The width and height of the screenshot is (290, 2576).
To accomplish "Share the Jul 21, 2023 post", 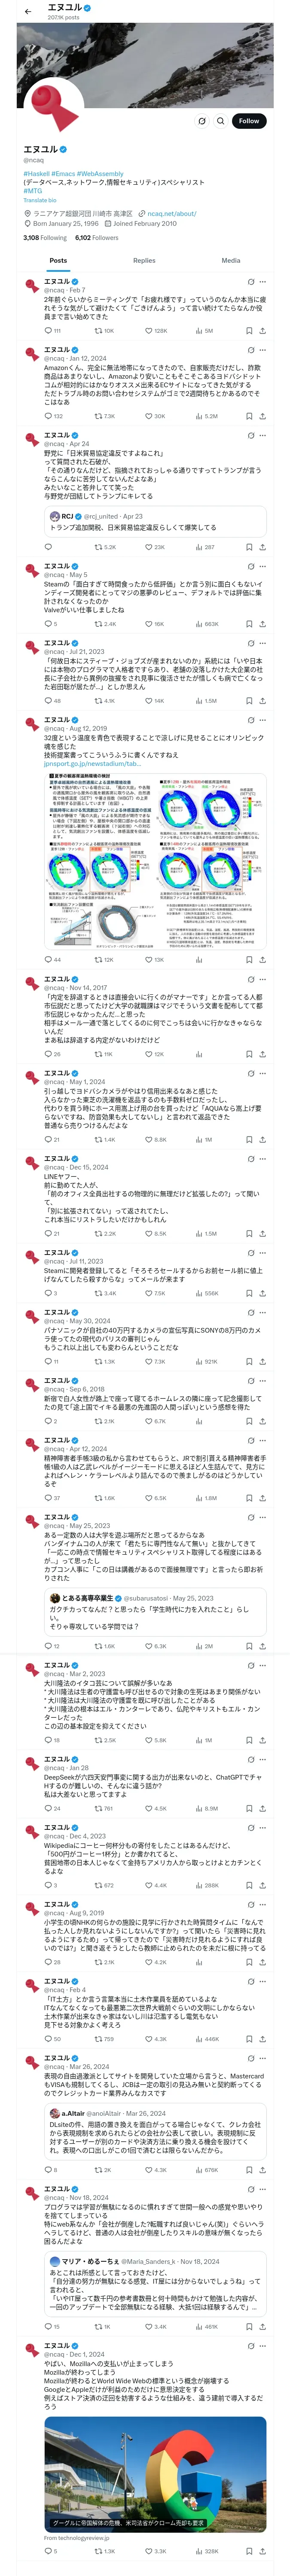I will 262,701.
